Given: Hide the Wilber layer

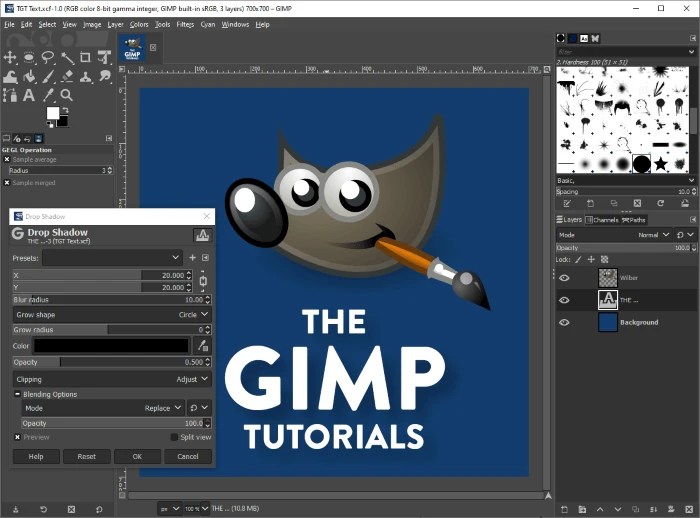Looking at the screenshot, I should pos(564,278).
